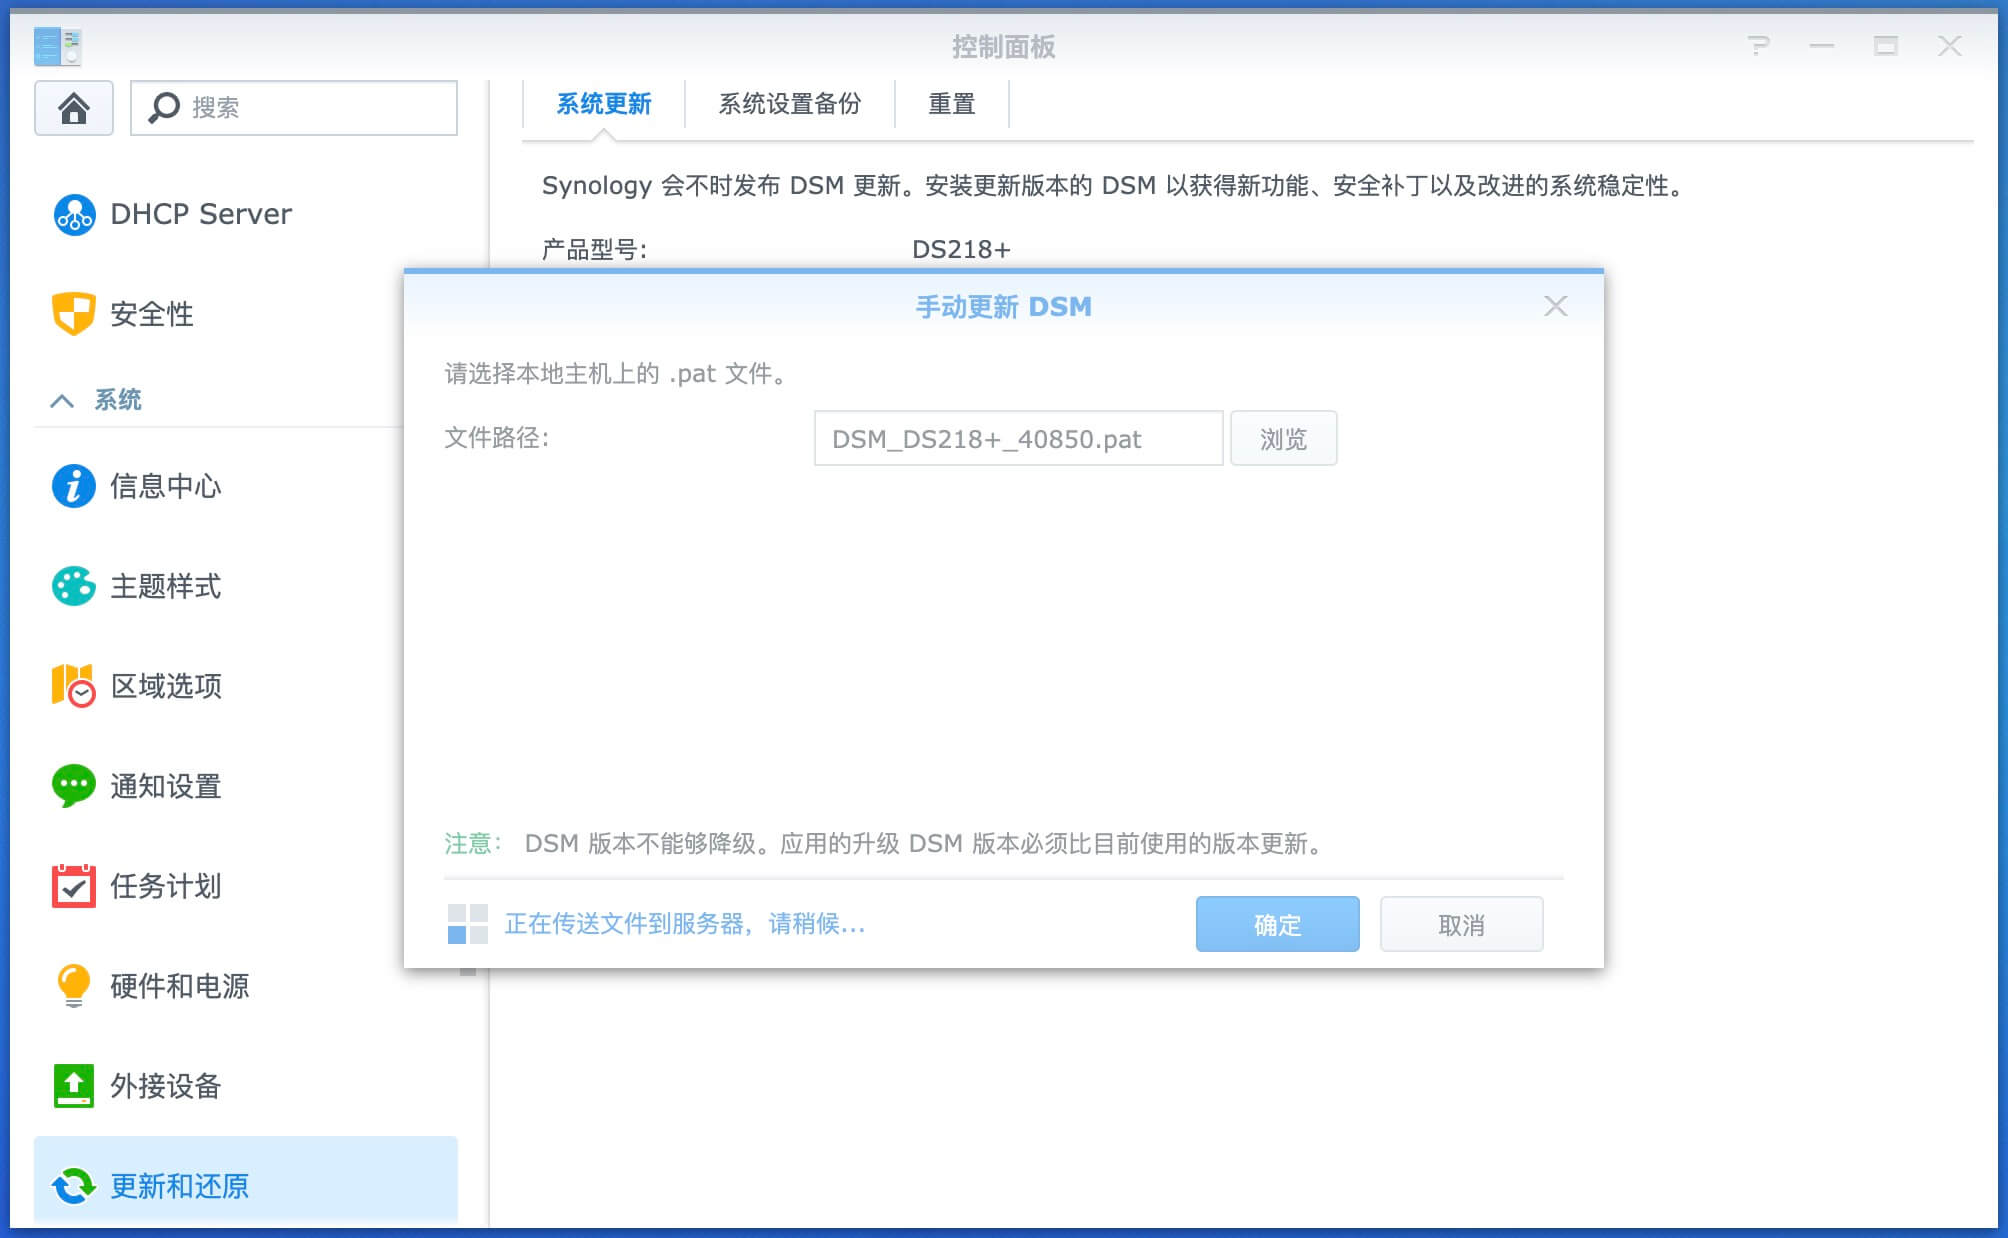Switch to 重置 tab
The width and height of the screenshot is (2008, 1238).
pos(952,104)
